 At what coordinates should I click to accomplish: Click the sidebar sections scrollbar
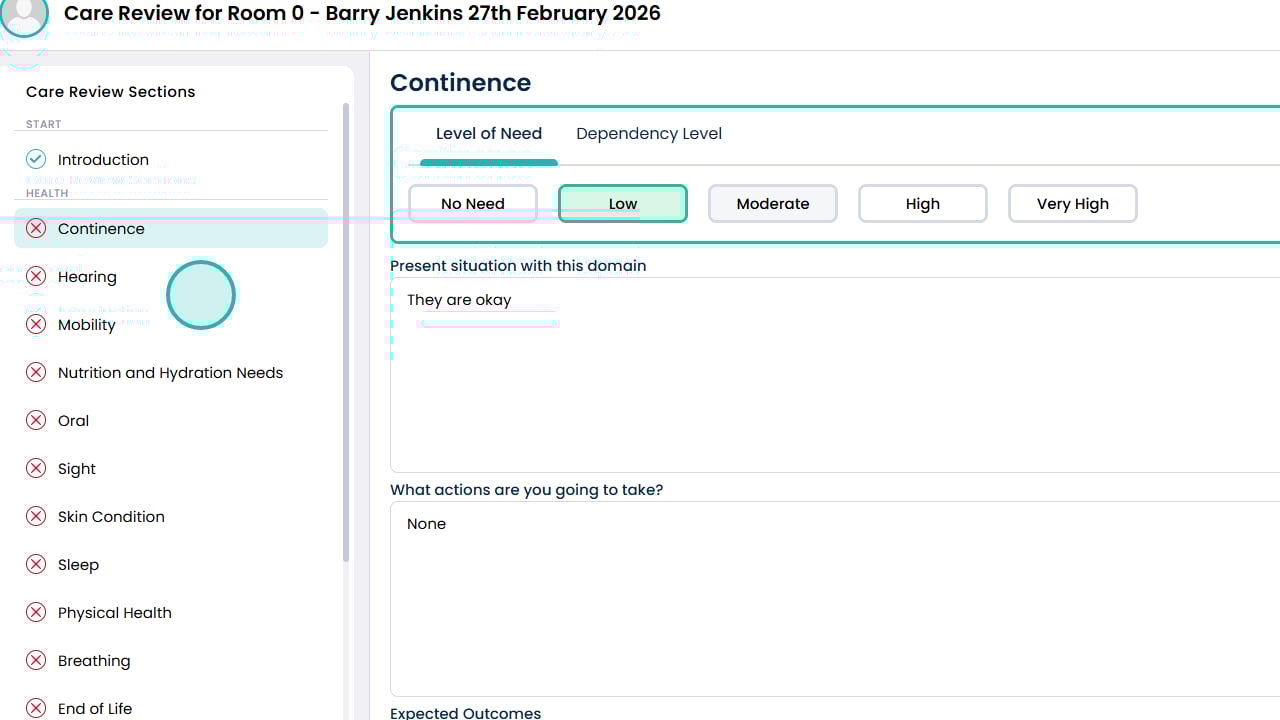pos(346,330)
